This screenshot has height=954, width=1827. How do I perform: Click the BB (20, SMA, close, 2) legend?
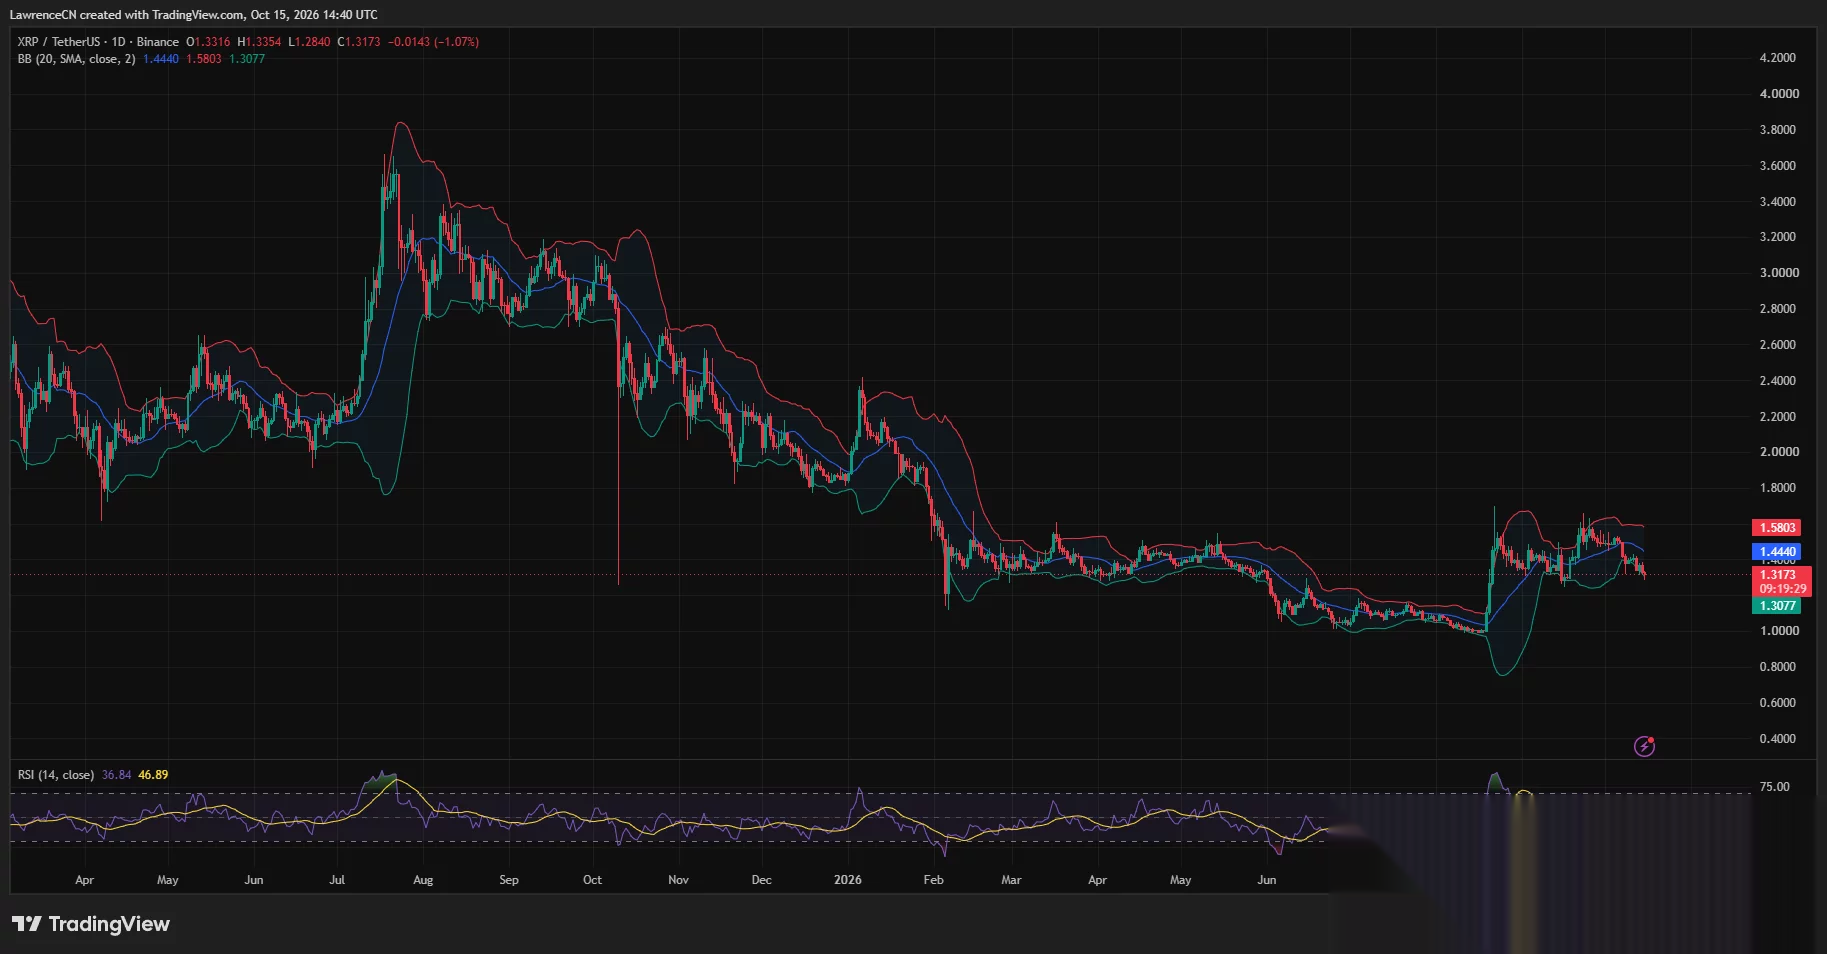76,59
